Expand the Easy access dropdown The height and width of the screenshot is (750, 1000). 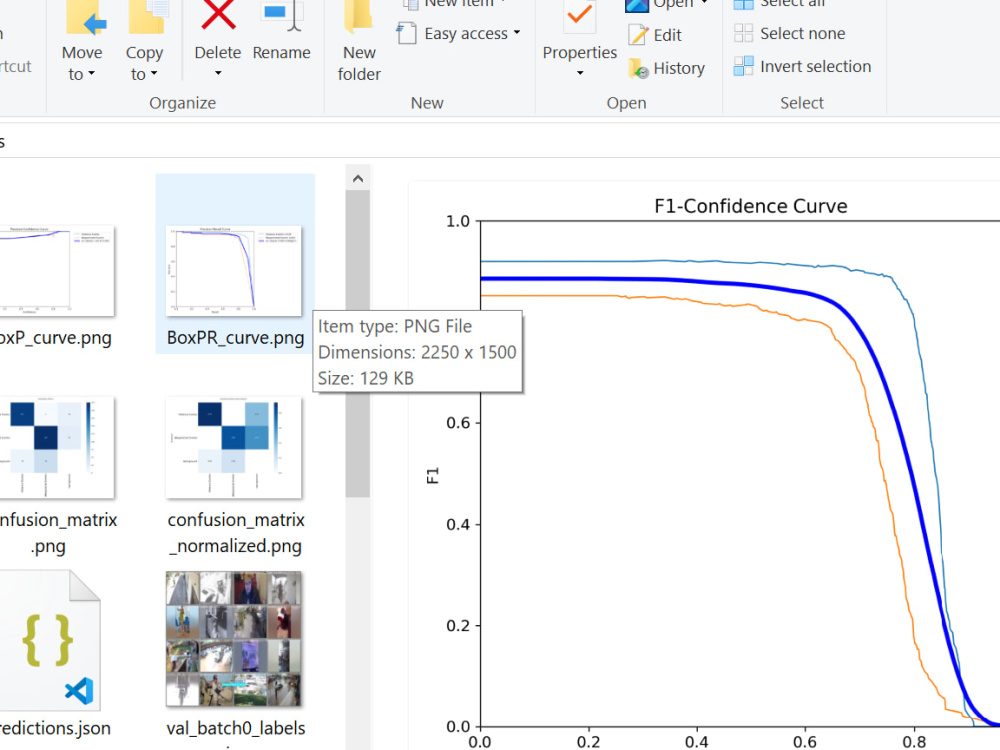[517, 33]
